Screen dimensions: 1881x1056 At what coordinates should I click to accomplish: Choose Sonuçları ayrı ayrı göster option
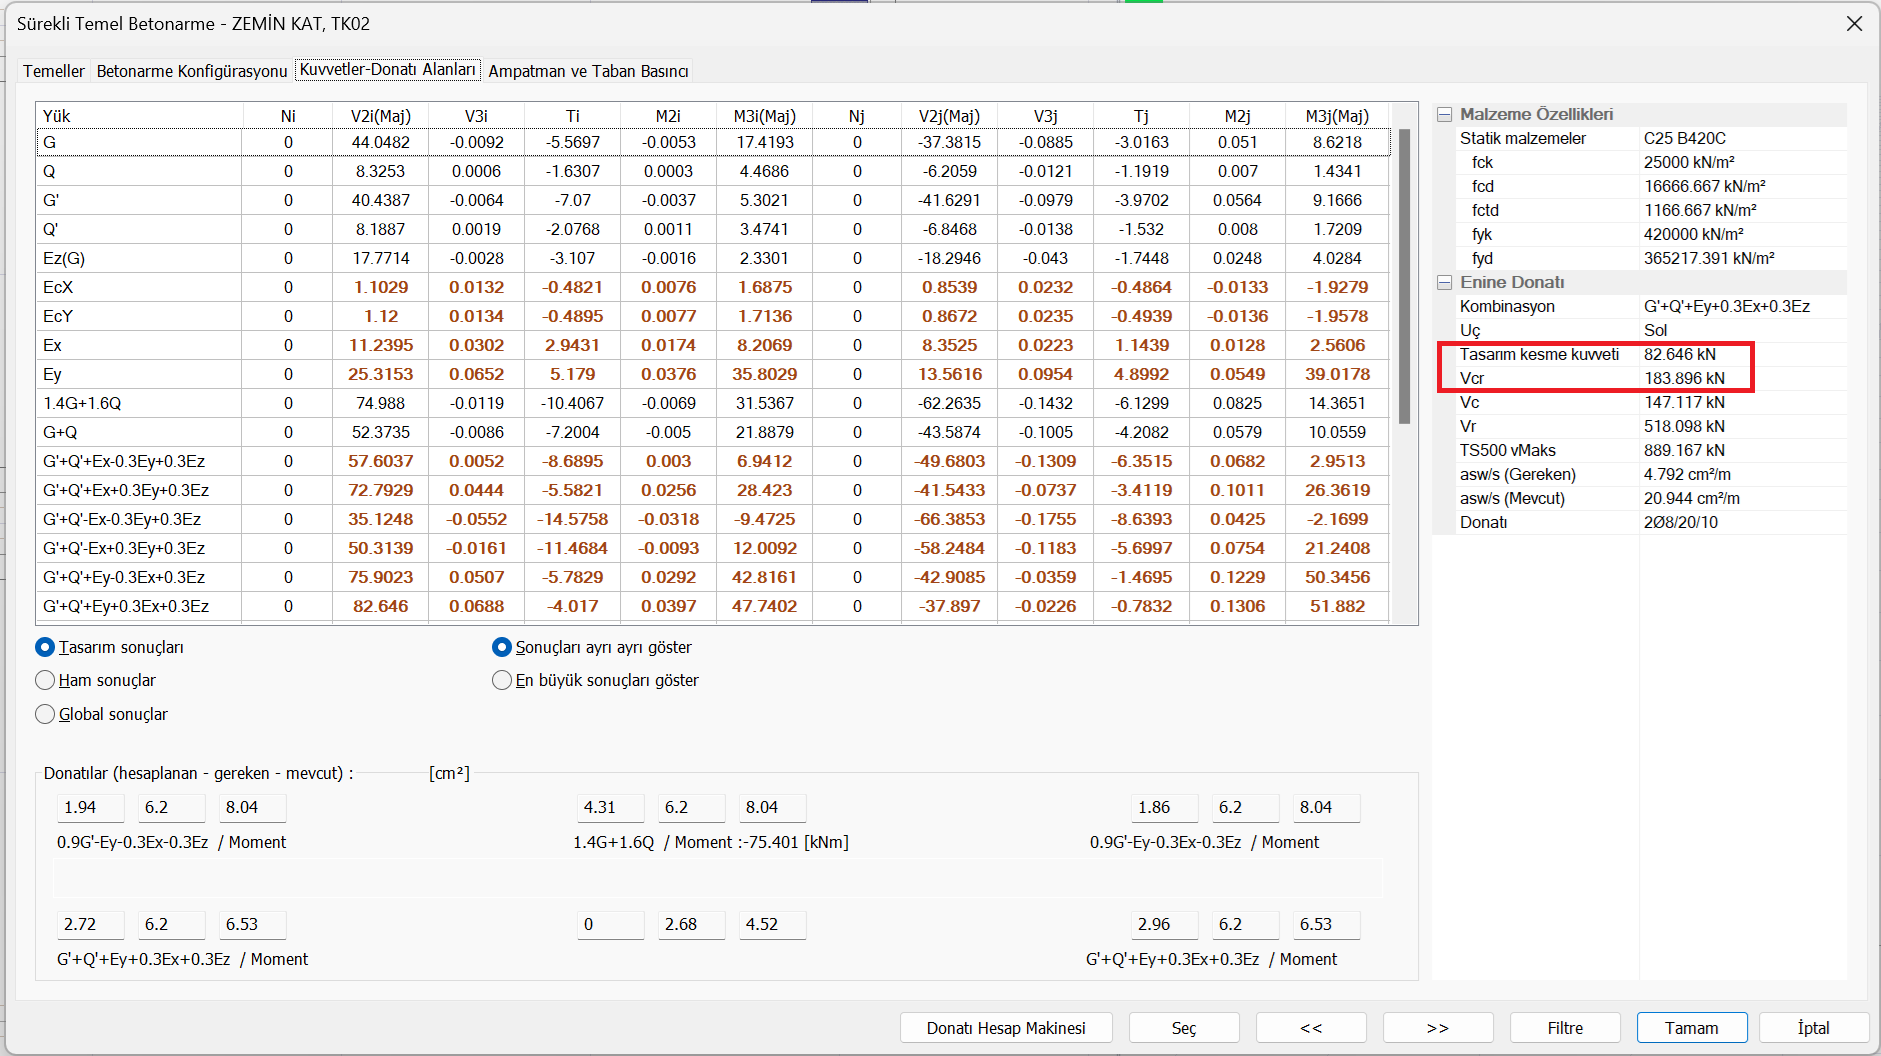pyautogui.click(x=592, y=647)
